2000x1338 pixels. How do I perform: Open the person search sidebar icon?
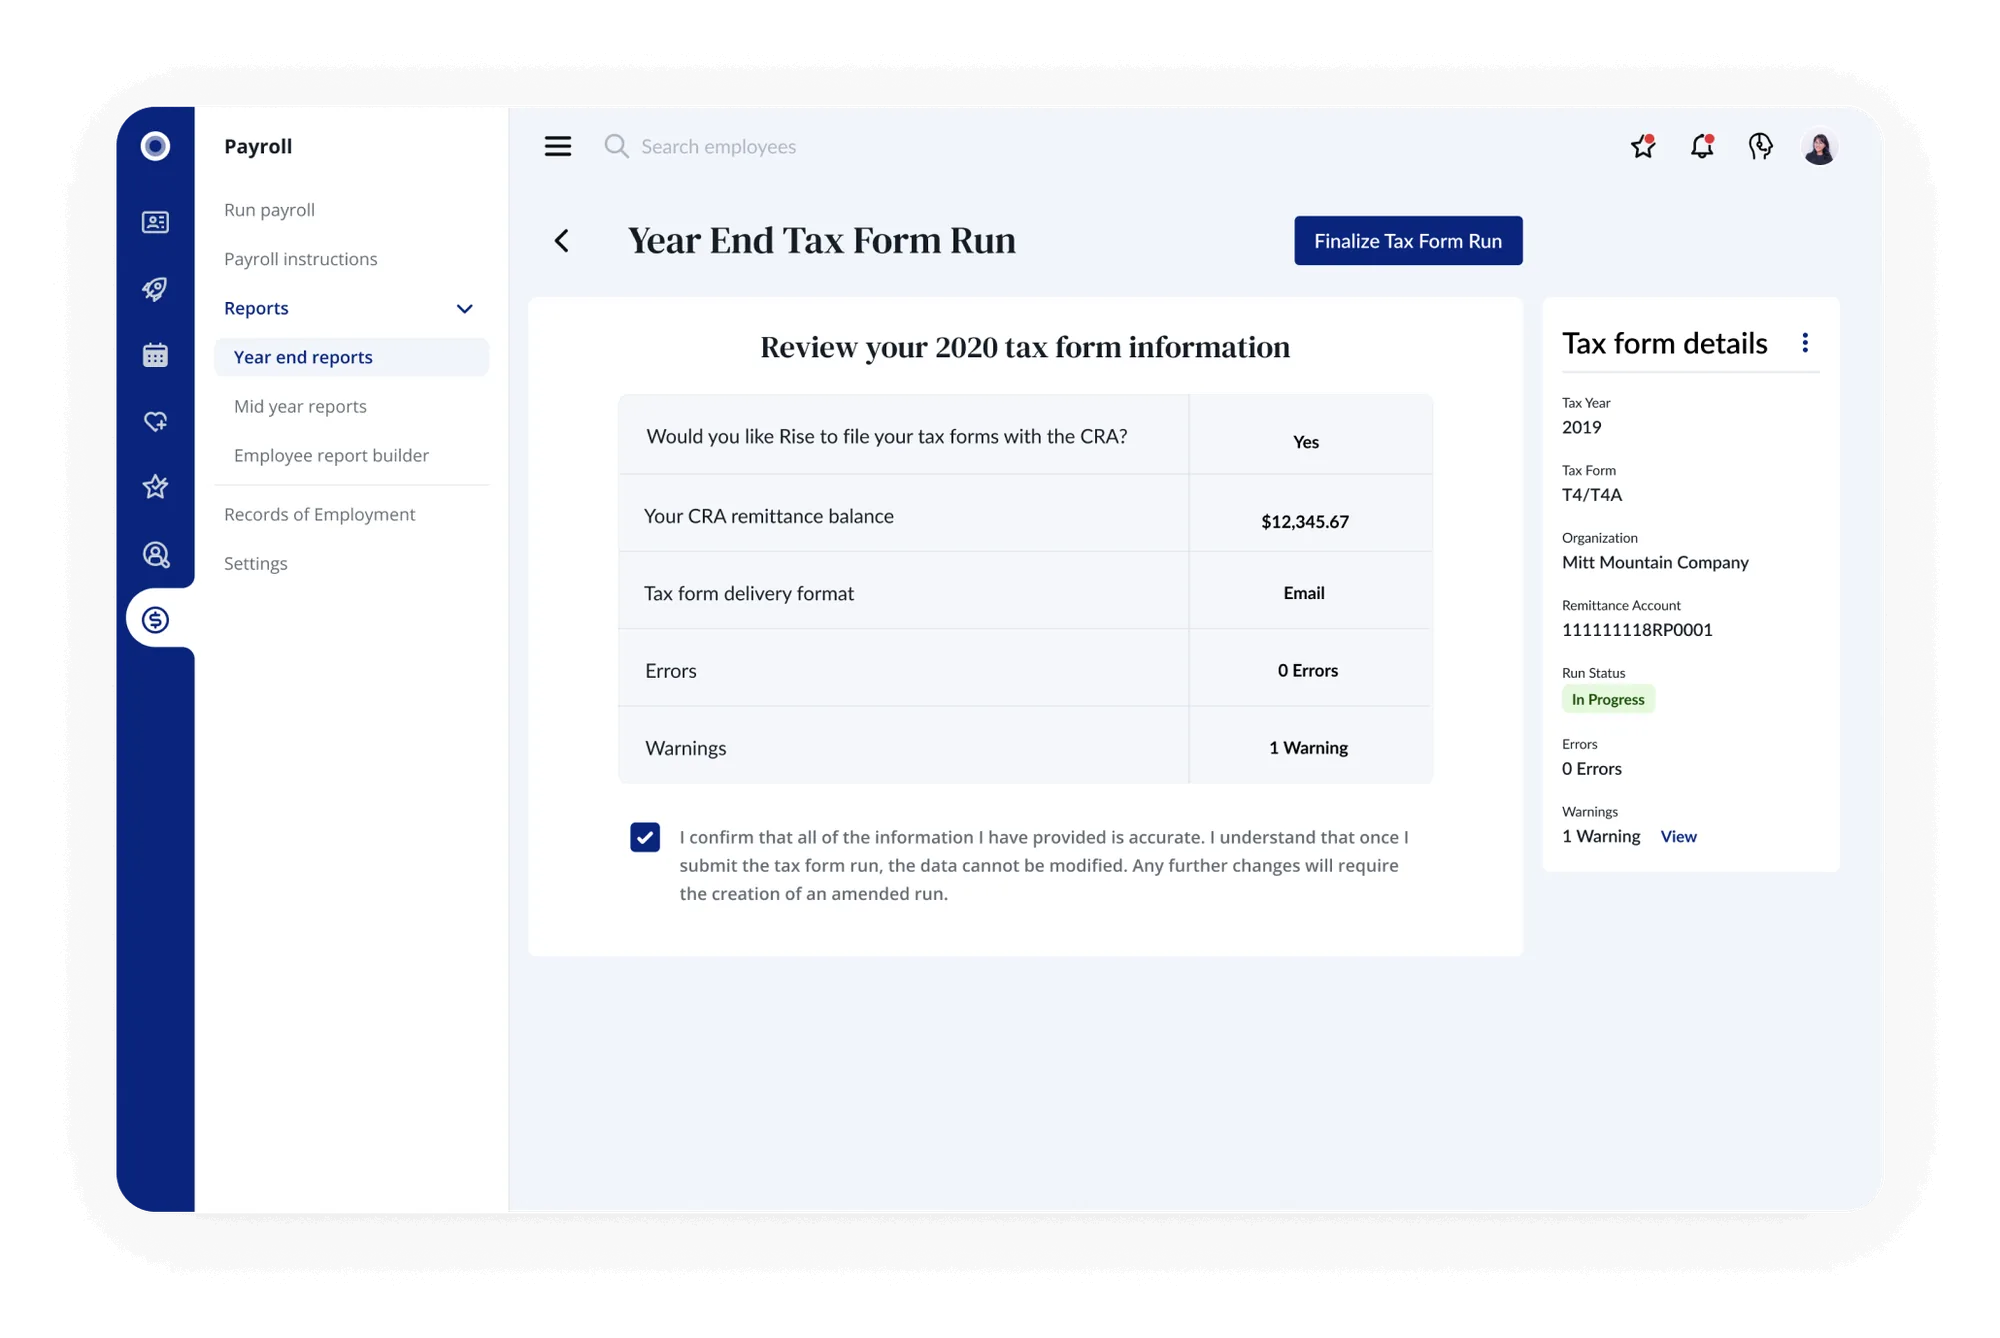155,554
